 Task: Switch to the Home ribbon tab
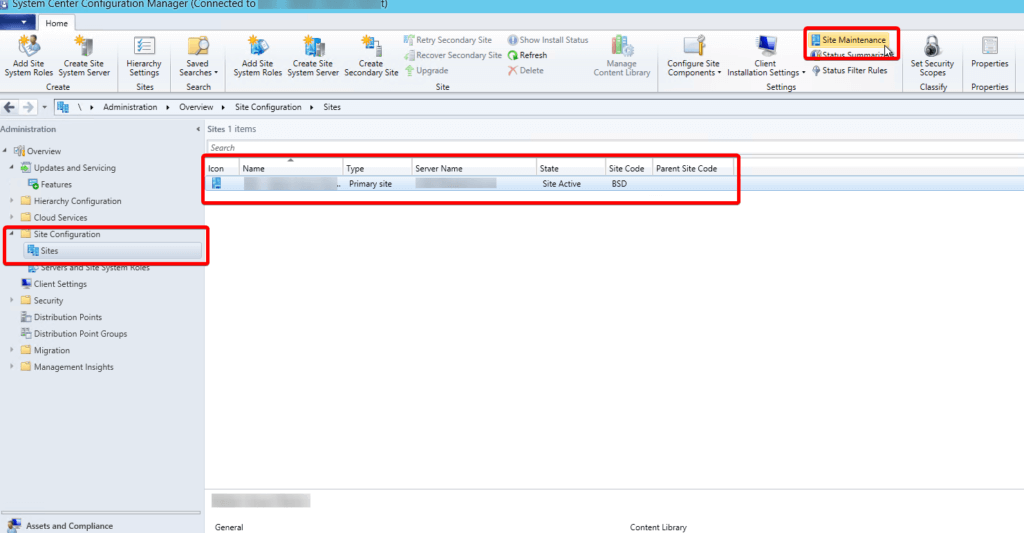pos(56,23)
